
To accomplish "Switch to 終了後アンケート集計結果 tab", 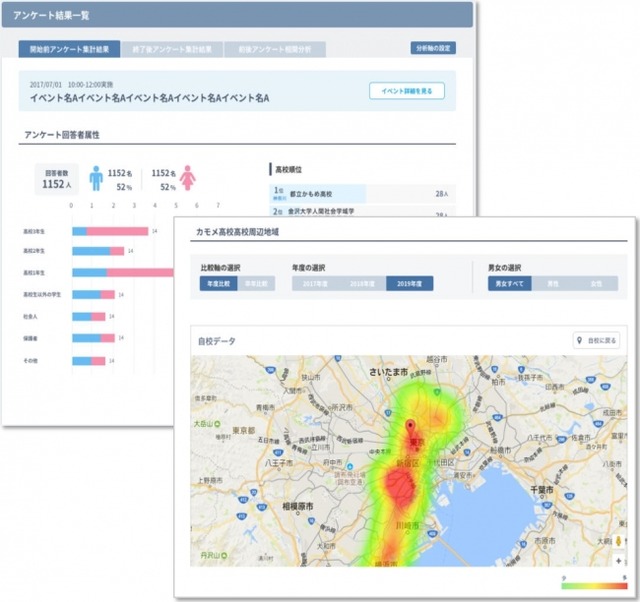I will click(171, 48).
